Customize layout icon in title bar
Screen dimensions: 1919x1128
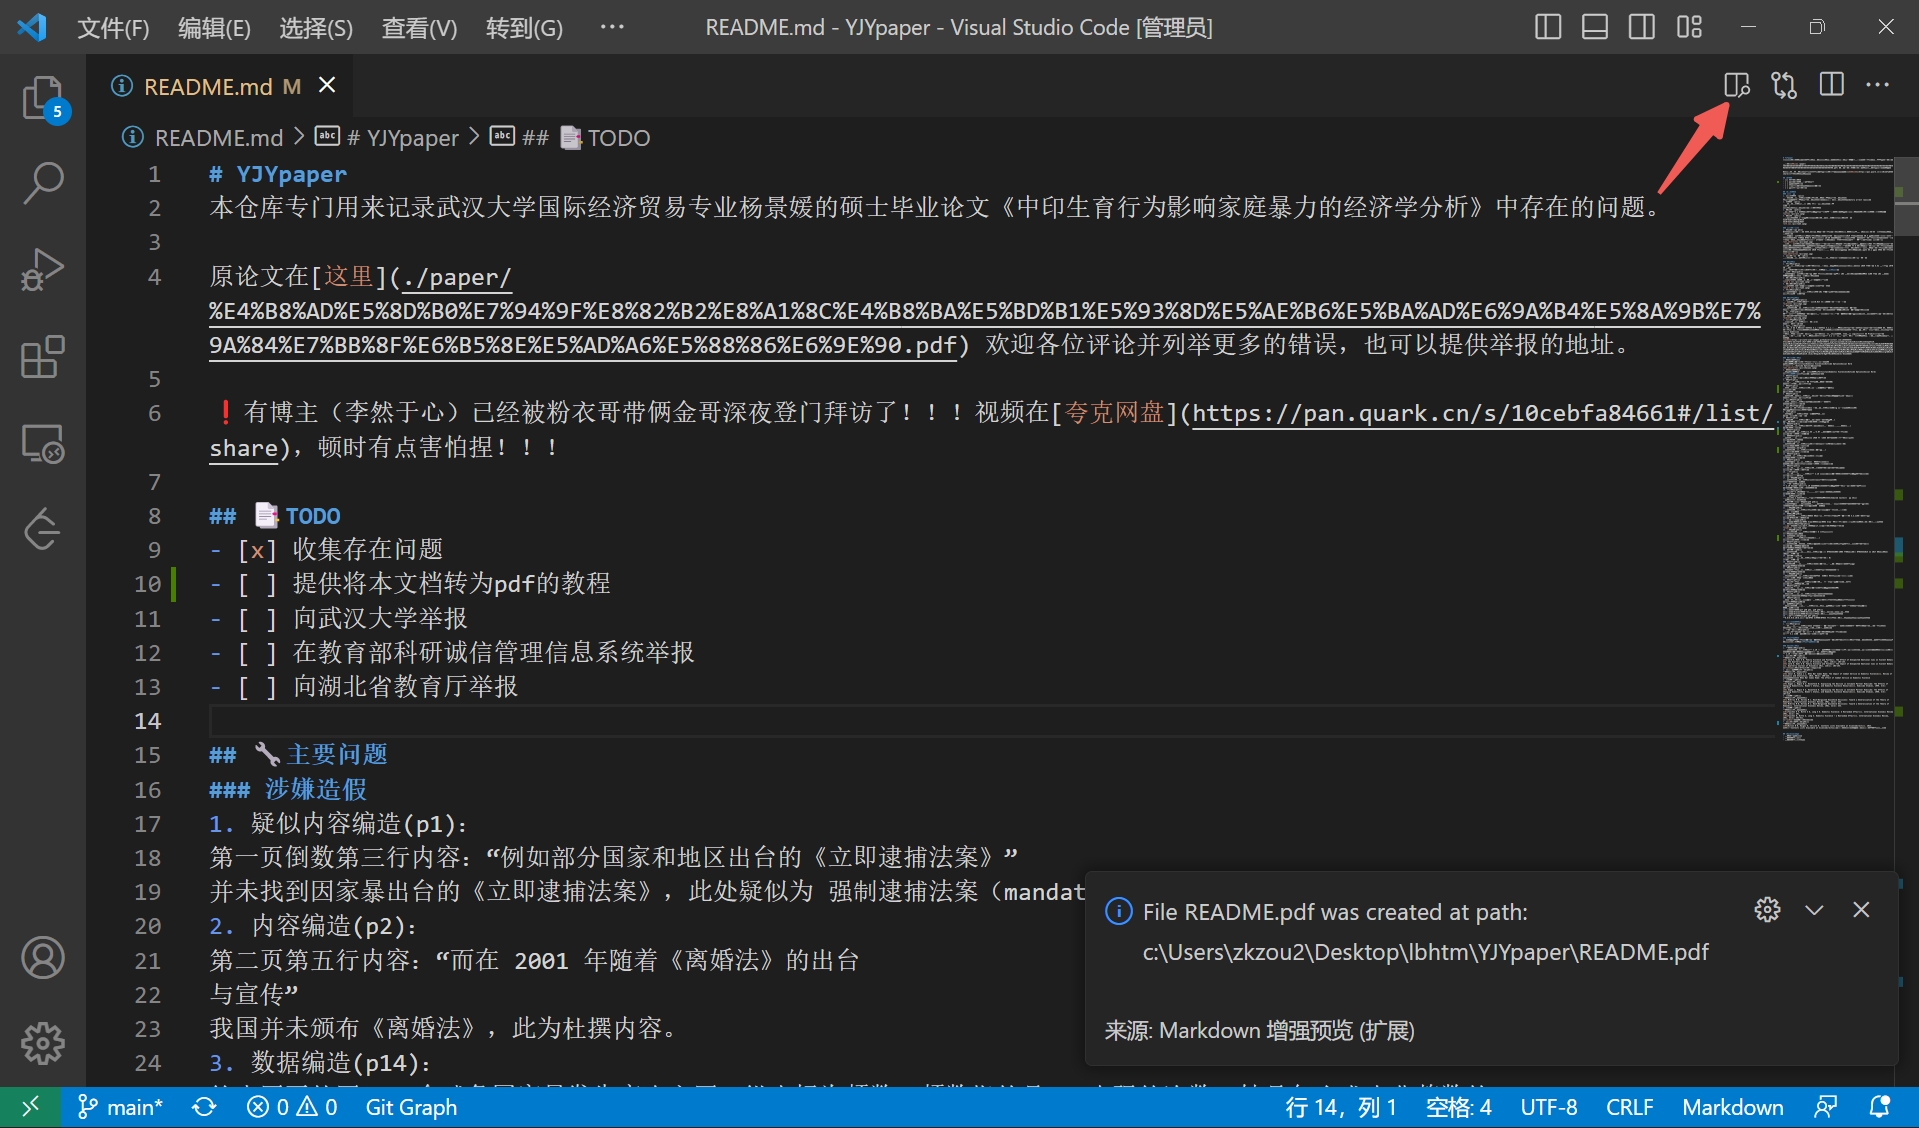click(x=1689, y=27)
